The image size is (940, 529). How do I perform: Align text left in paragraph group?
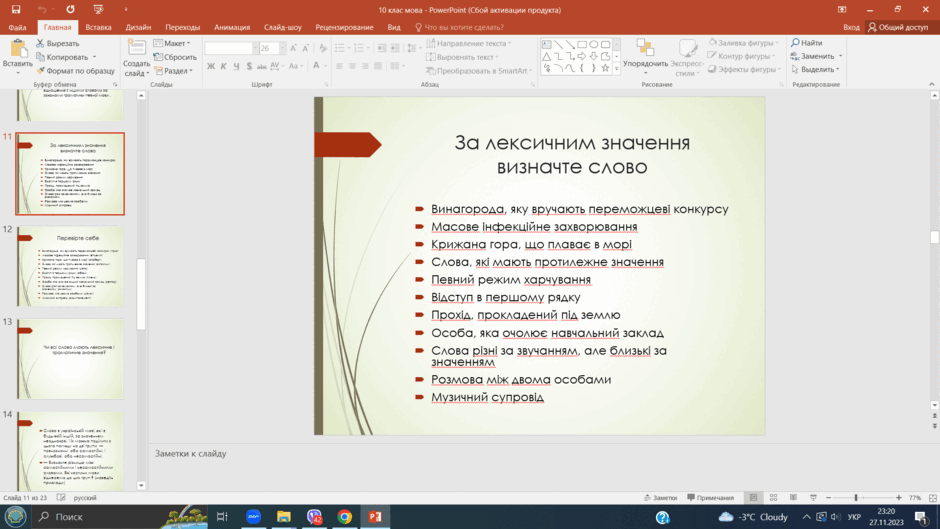pyautogui.click(x=339, y=66)
